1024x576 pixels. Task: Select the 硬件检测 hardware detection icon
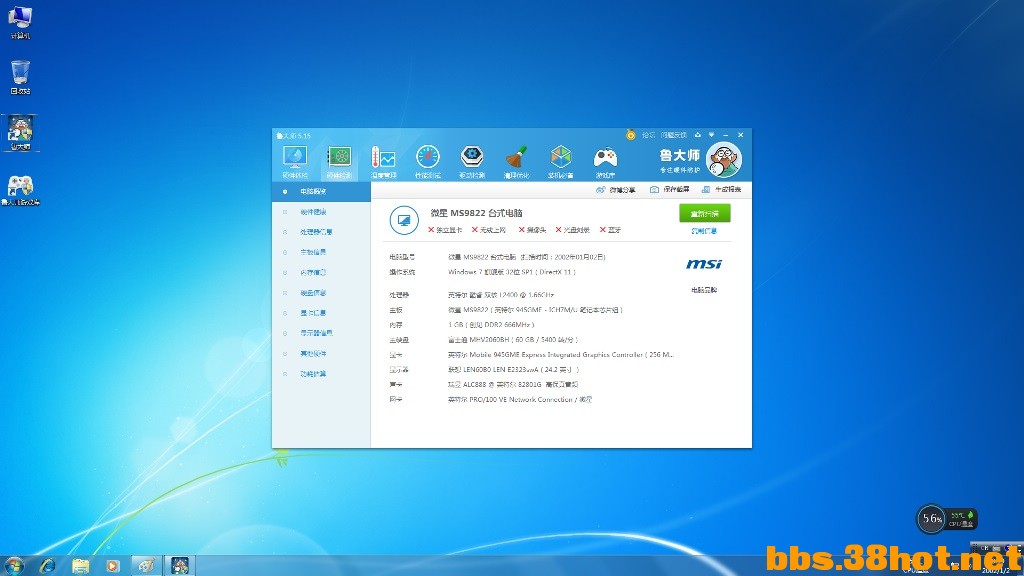pos(339,161)
